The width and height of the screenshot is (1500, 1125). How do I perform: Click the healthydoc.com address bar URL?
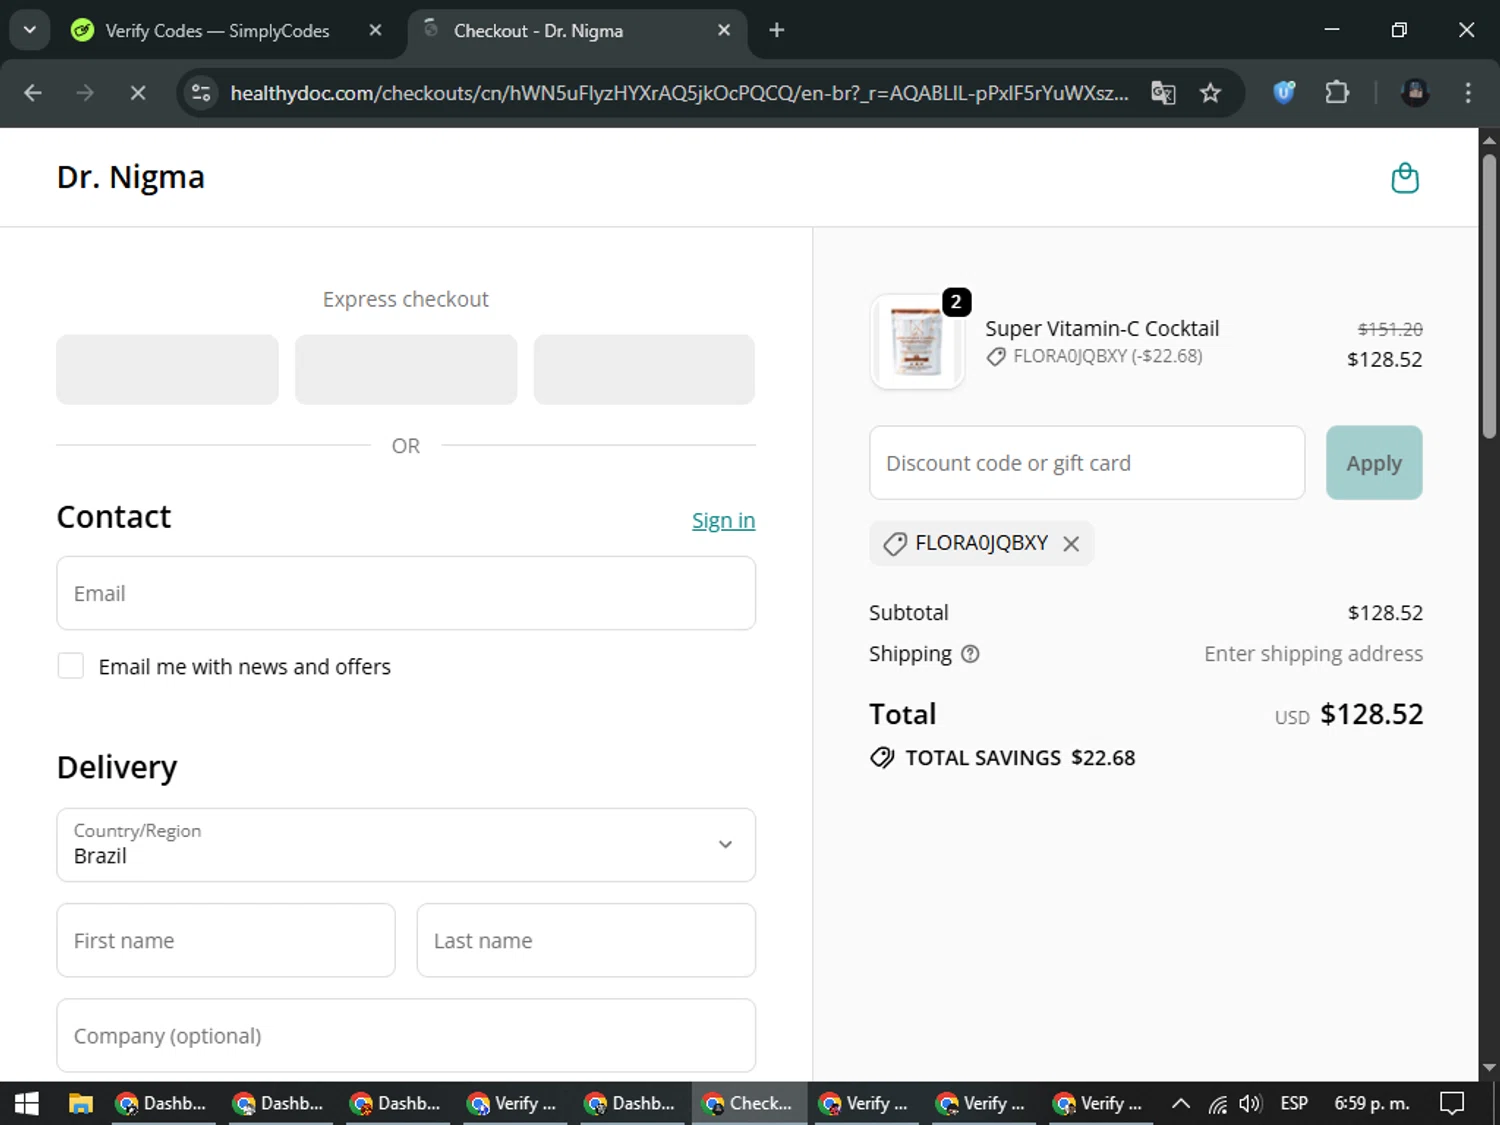679,93
